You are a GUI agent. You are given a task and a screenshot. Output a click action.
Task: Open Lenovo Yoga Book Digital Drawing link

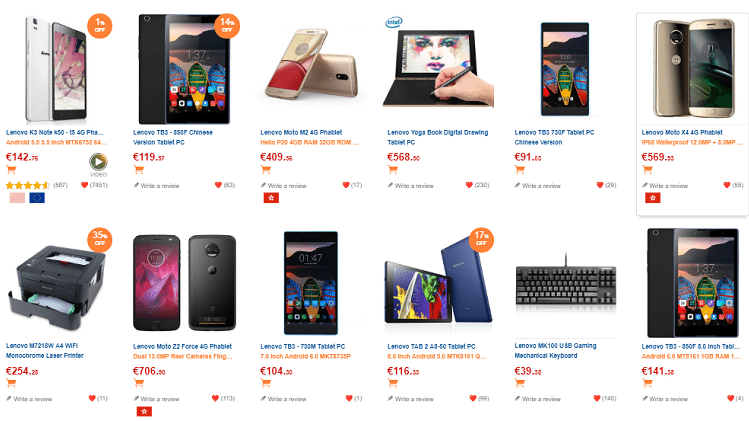(x=438, y=137)
